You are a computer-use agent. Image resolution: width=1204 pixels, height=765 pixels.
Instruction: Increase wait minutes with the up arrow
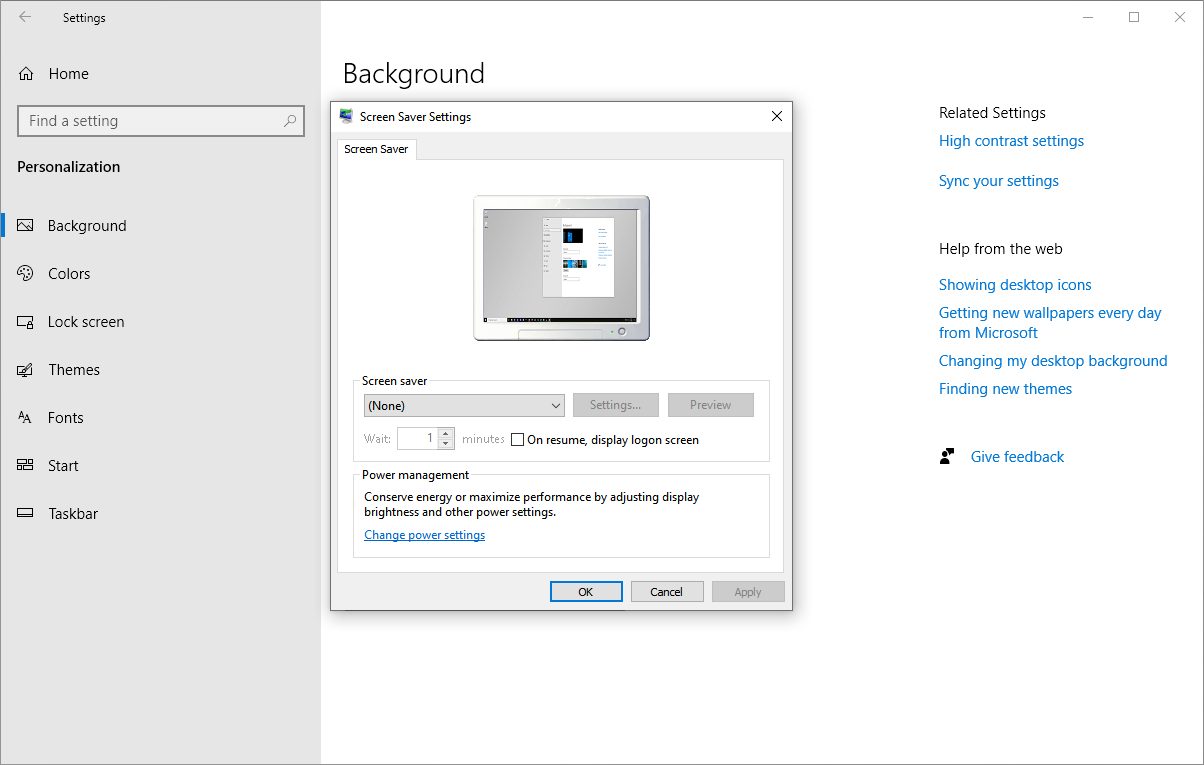point(445,433)
